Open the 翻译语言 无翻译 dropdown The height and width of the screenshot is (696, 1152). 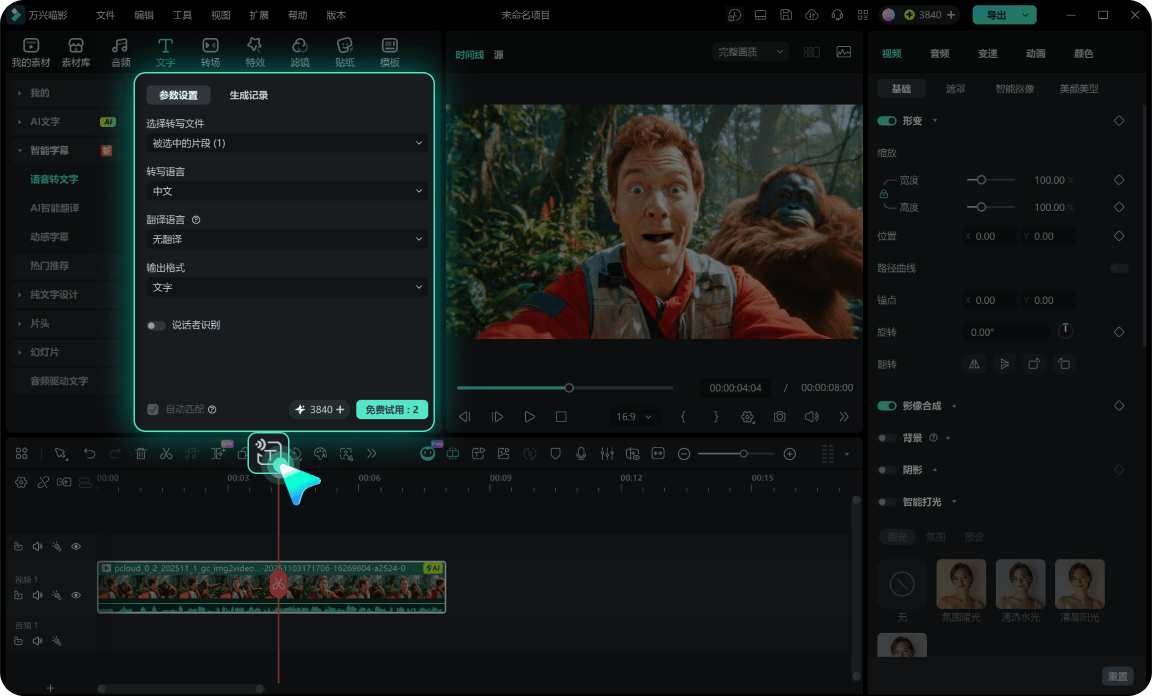[287, 239]
